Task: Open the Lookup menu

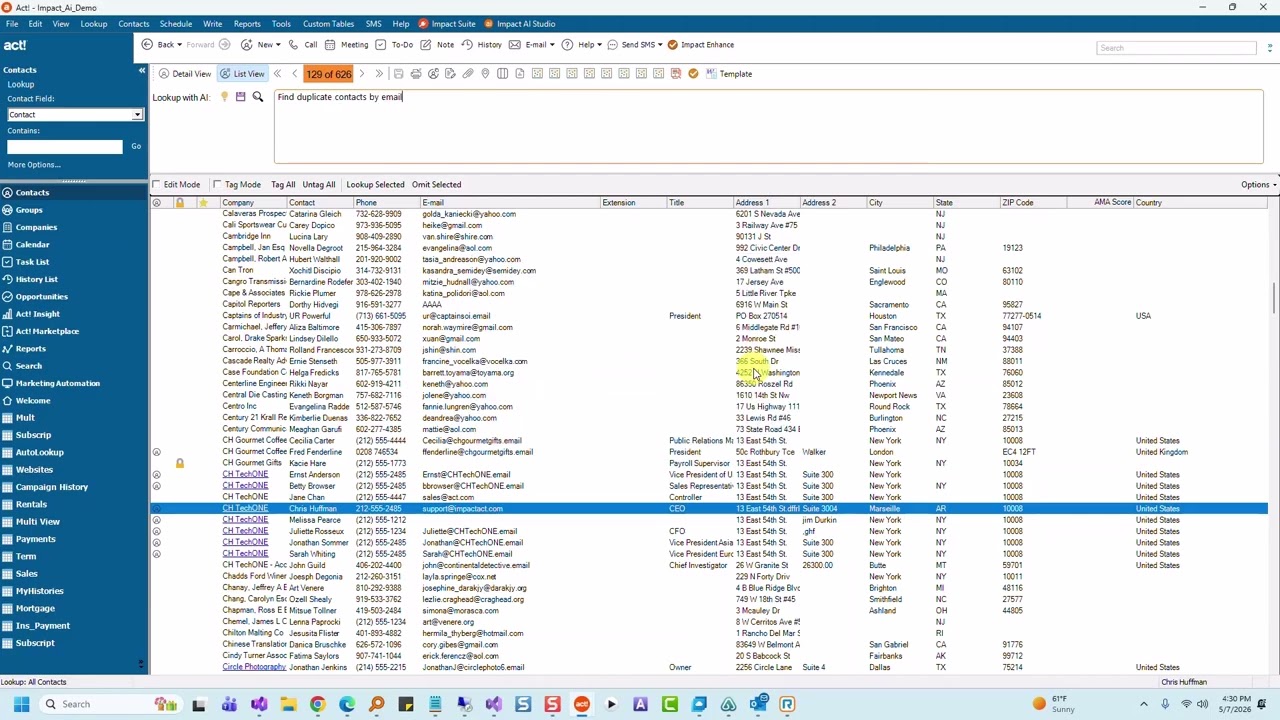Action: (x=93, y=24)
